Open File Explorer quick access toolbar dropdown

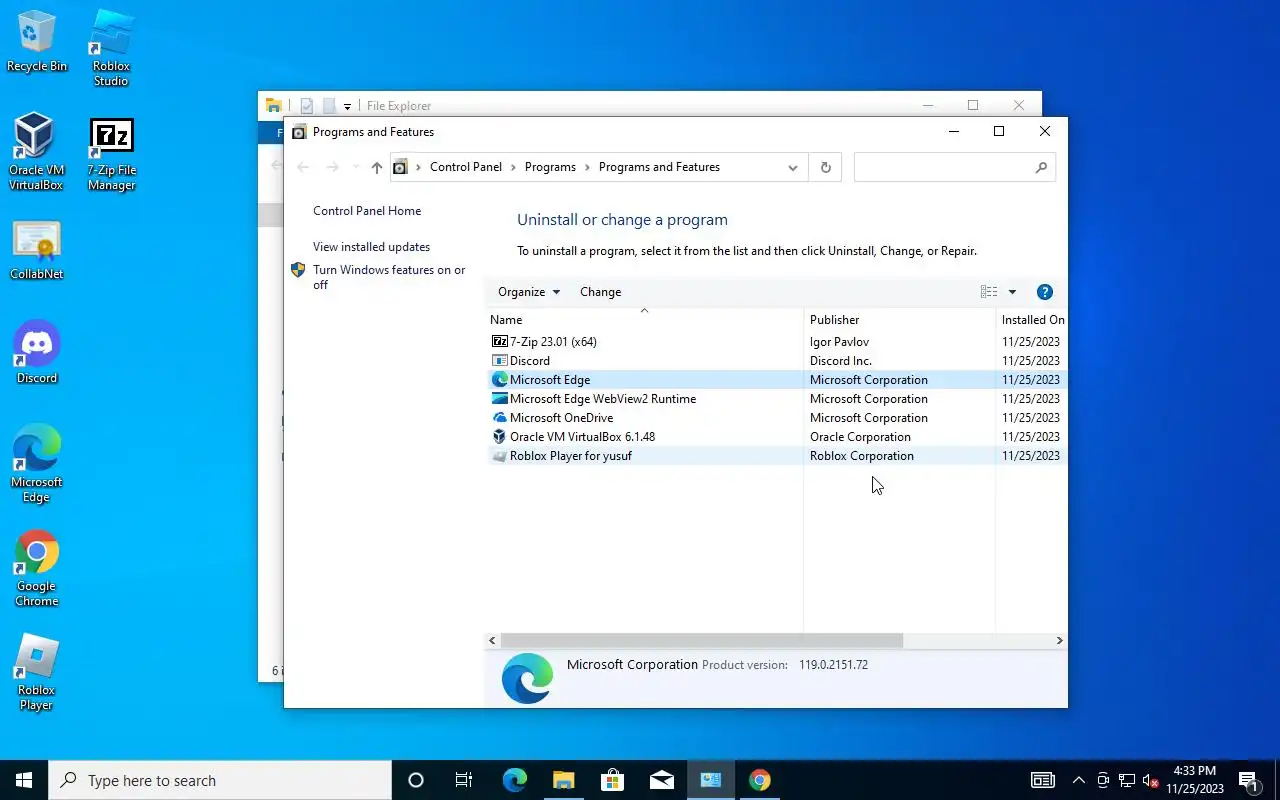(347, 106)
